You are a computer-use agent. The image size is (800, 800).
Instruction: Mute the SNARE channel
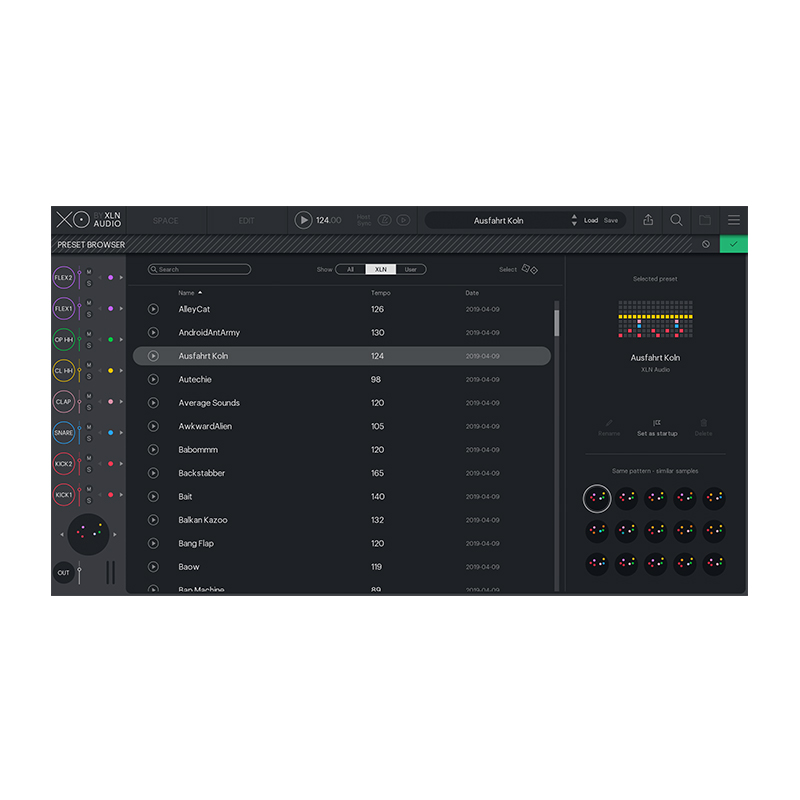(x=89, y=427)
